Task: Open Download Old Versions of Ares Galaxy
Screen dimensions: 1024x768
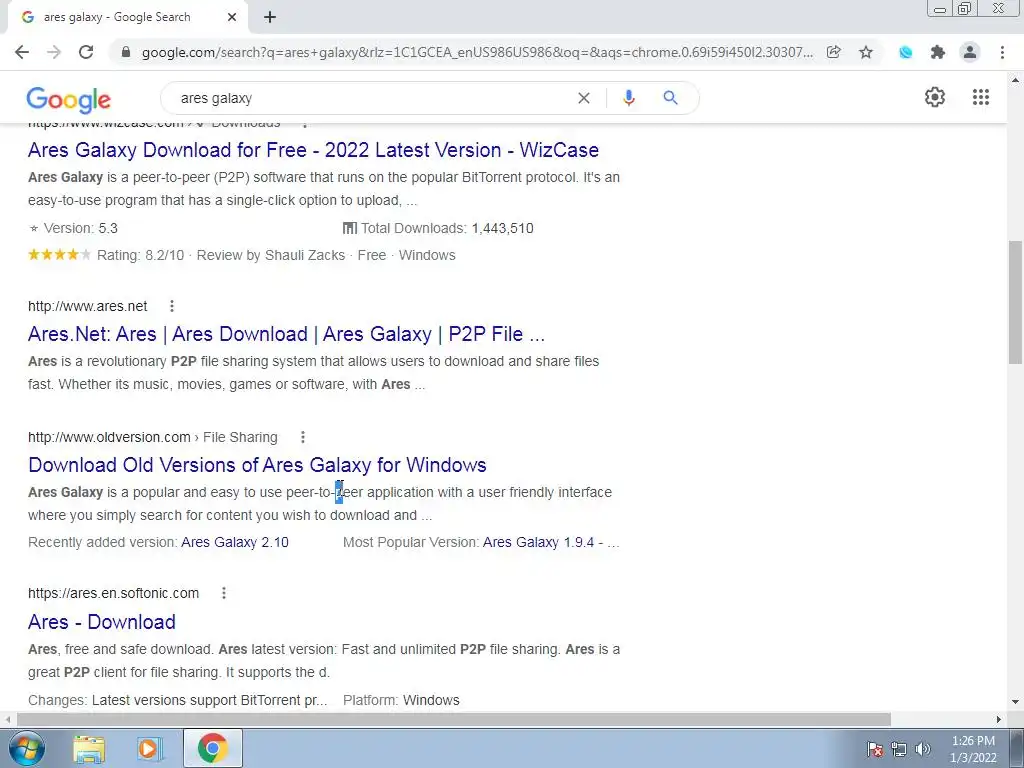Action: tap(257, 465)
